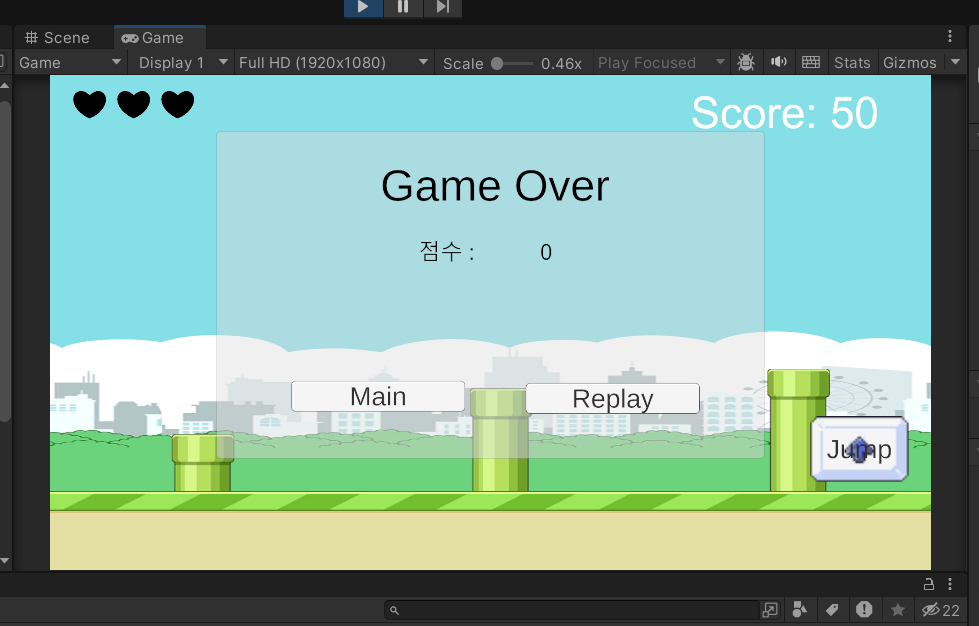Click the Play button in the toolbar
The height and width of the screenshot is (626, 979).
(x=363, y=7)
